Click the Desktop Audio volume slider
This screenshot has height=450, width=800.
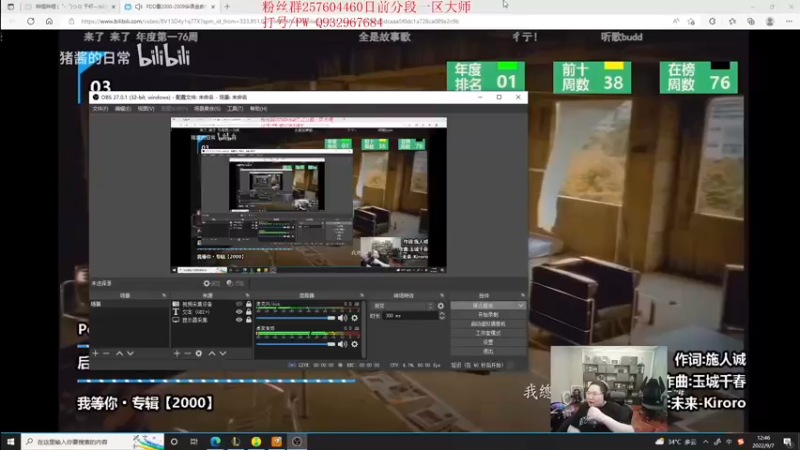pyautogui.click(x=295, y=344)
